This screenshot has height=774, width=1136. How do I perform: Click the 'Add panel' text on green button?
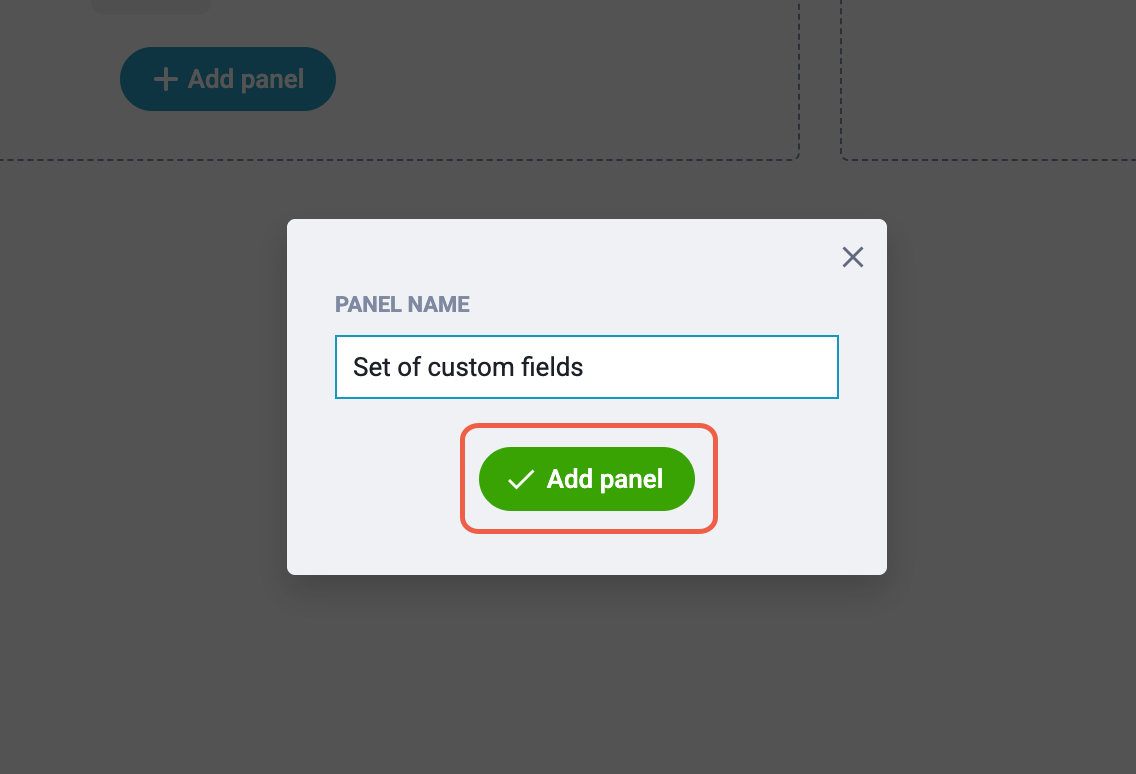605,479
